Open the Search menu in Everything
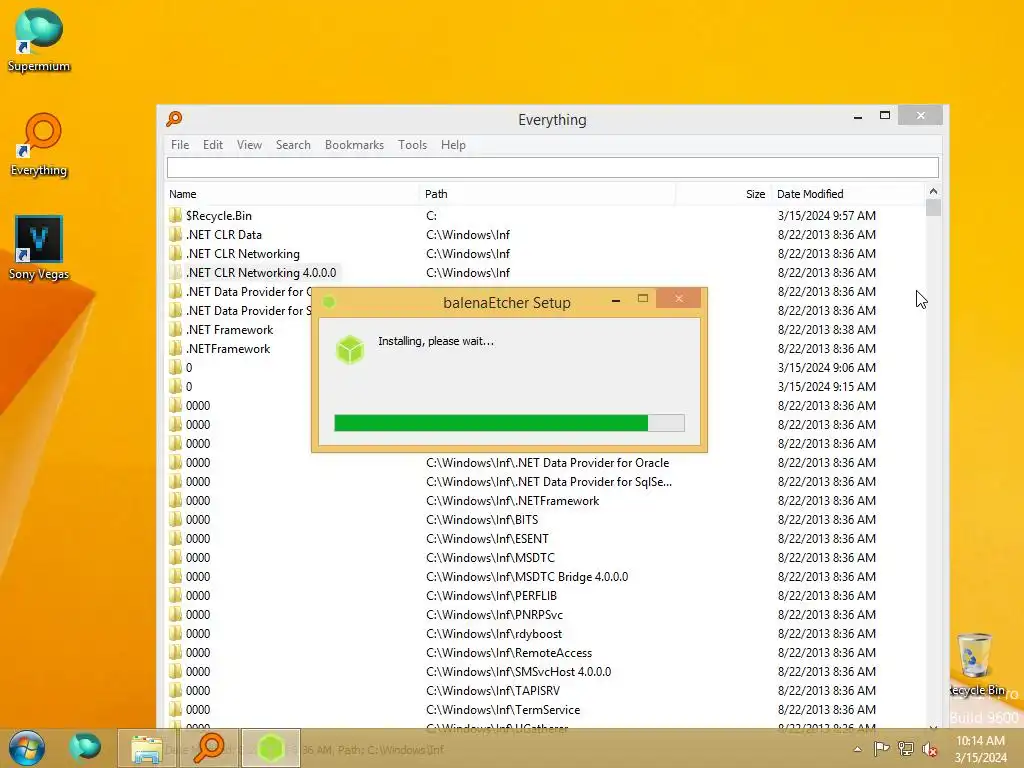1024x768 pixels. (293, 145)
